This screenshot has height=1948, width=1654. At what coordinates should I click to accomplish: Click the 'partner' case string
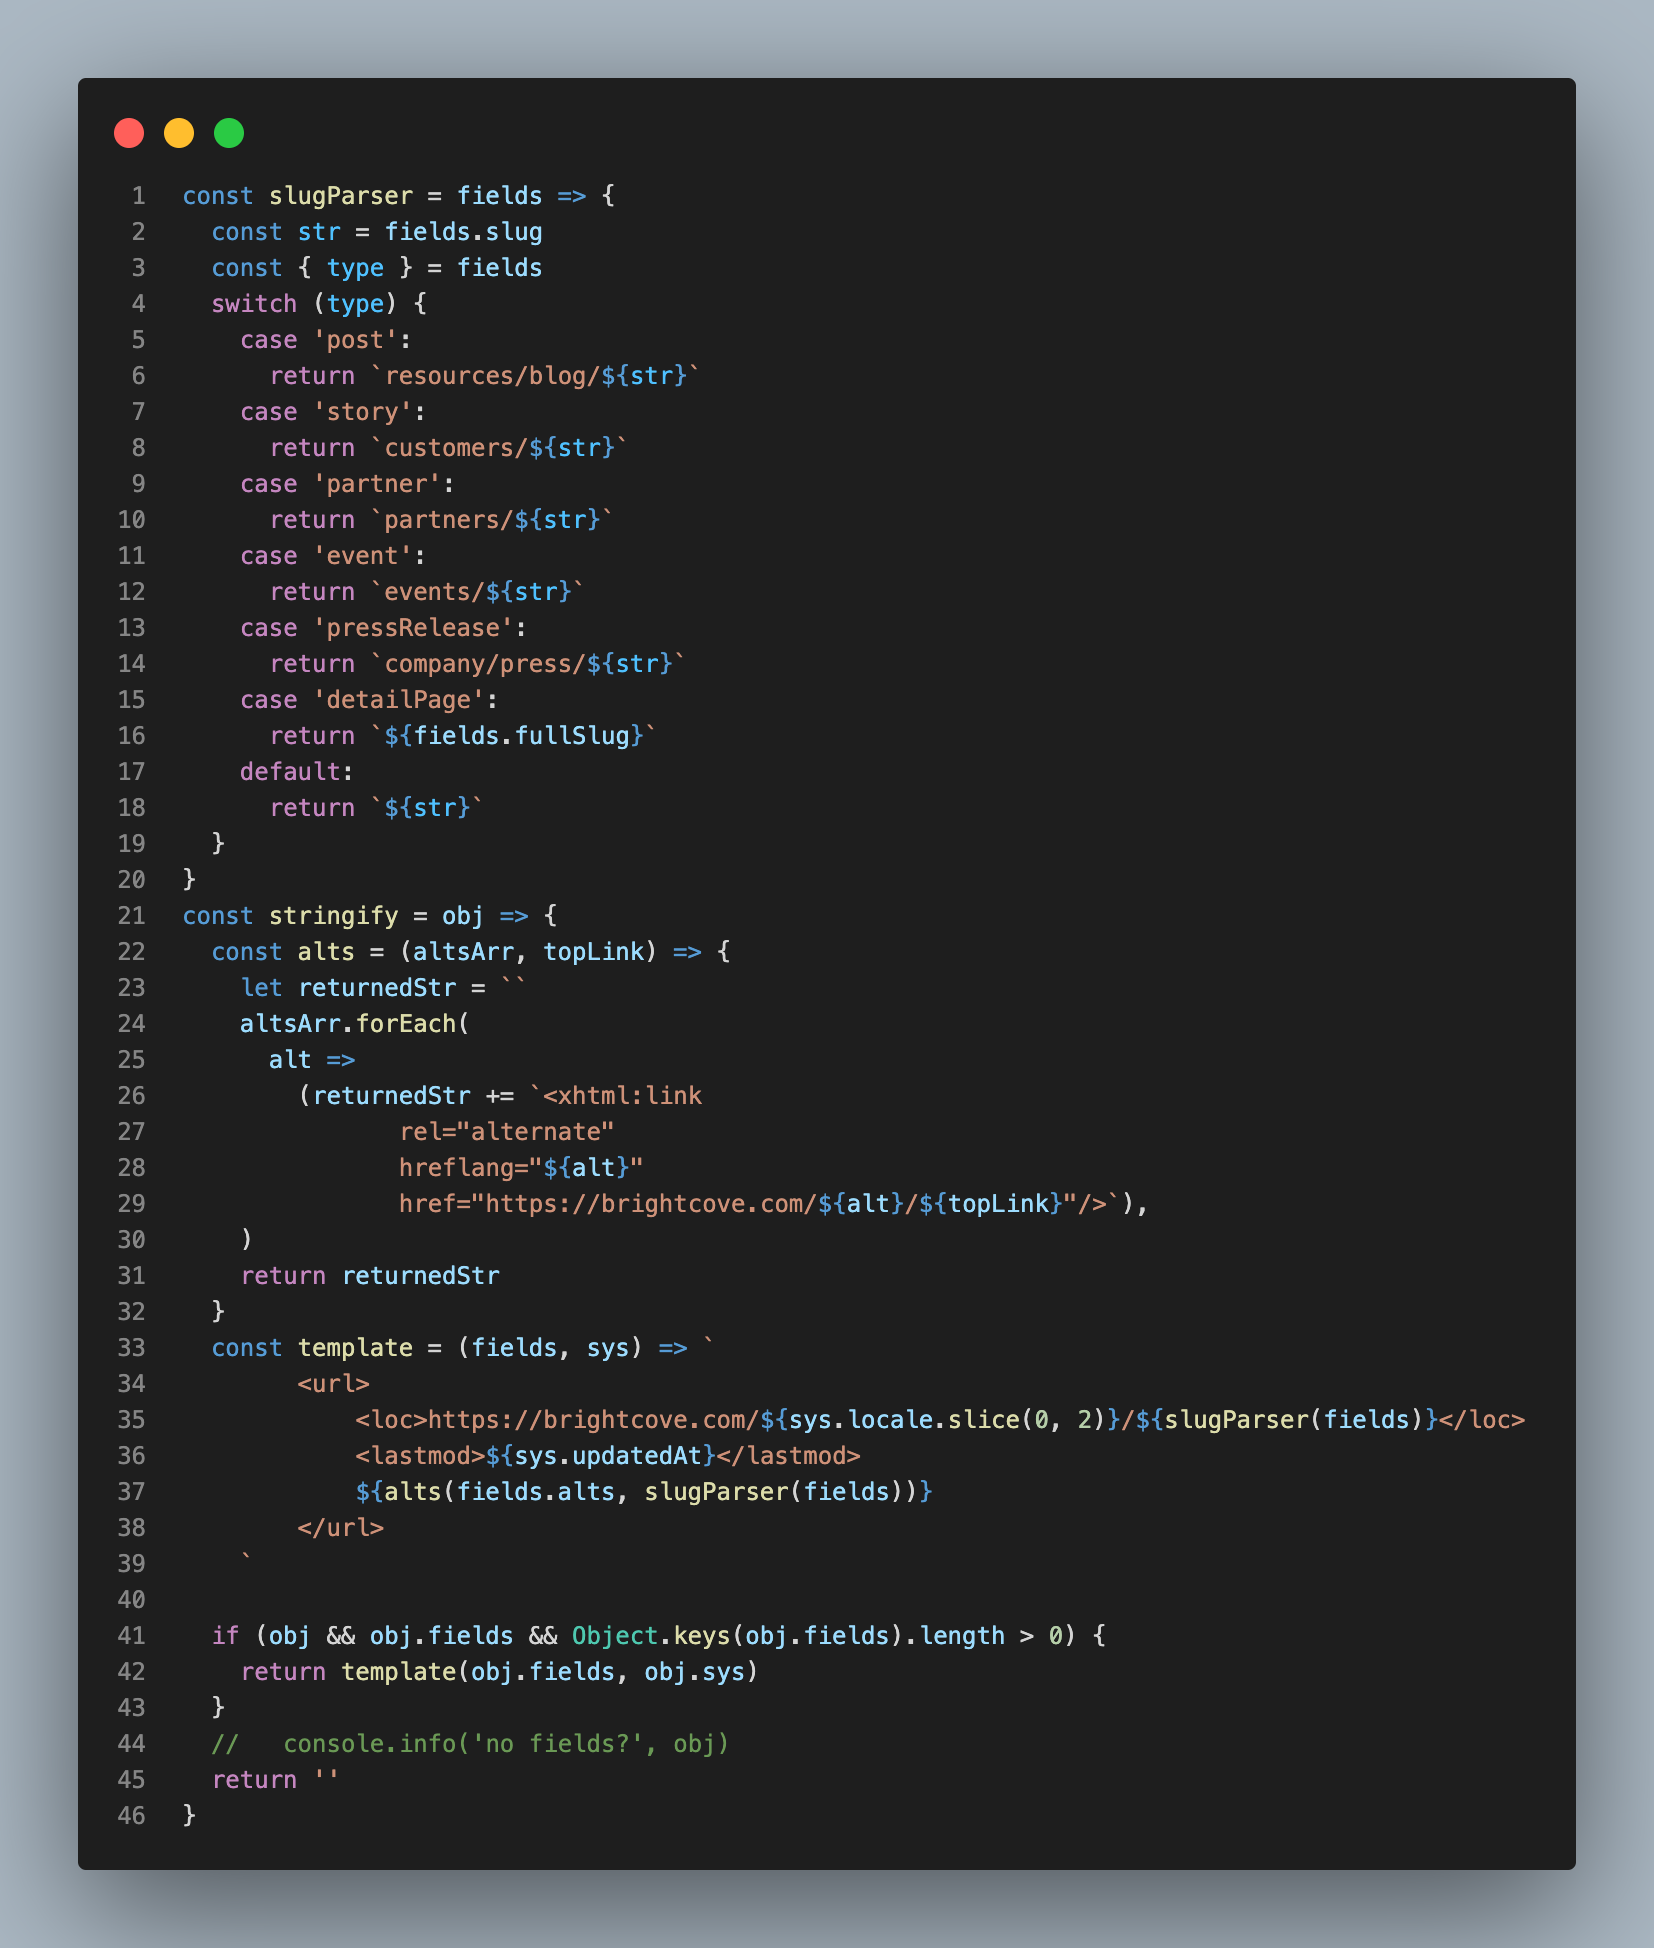[377, 484]
